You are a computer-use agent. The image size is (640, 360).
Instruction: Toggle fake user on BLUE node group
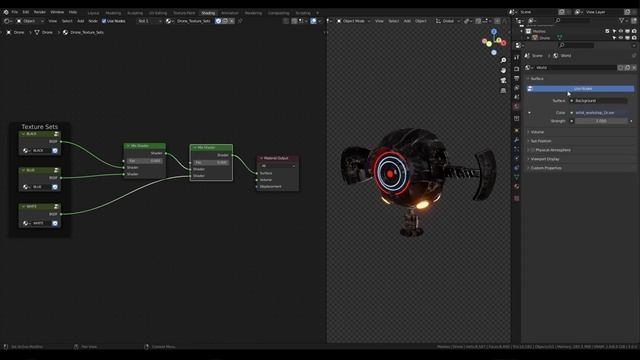pyautogui.click(x=55, y=187)
